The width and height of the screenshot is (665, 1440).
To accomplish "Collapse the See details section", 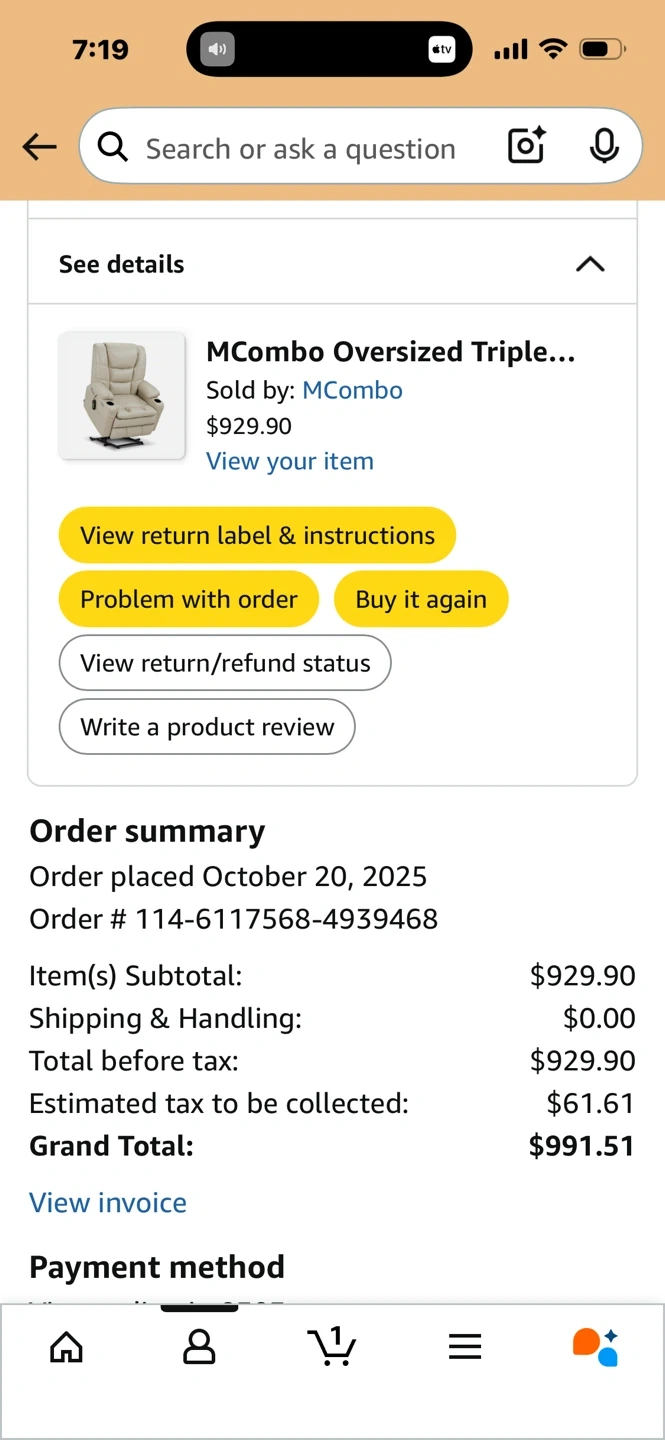I will pyautogui.click(x=590, y=264).
